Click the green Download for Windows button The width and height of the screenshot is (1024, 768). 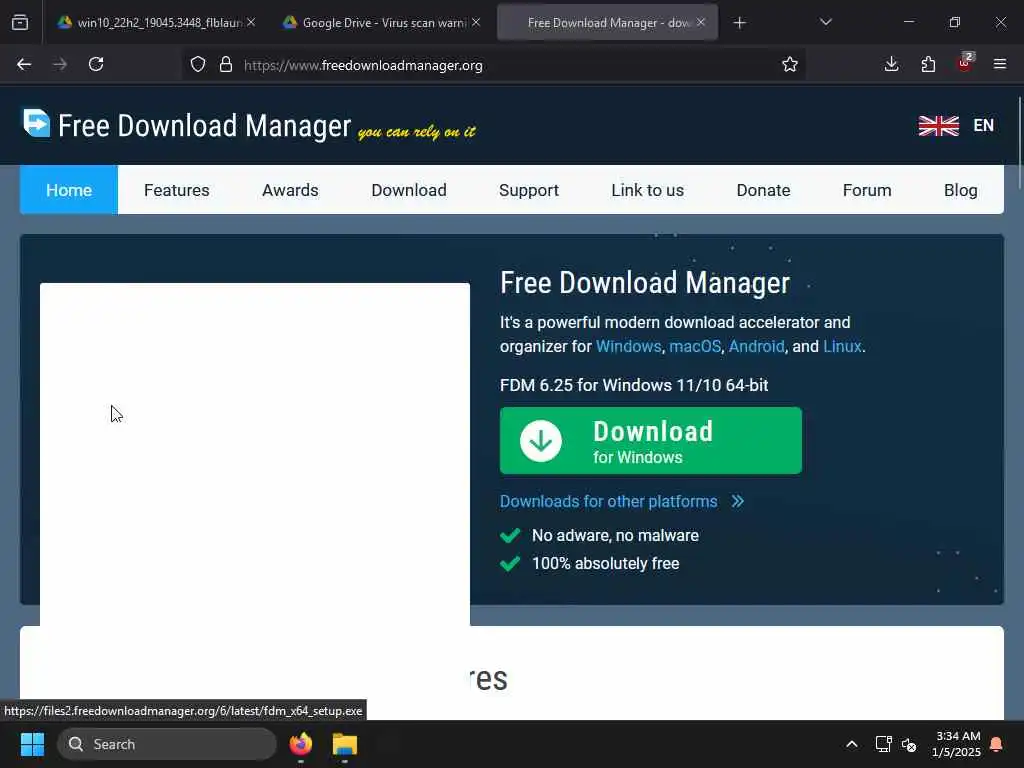pos(650,441)
